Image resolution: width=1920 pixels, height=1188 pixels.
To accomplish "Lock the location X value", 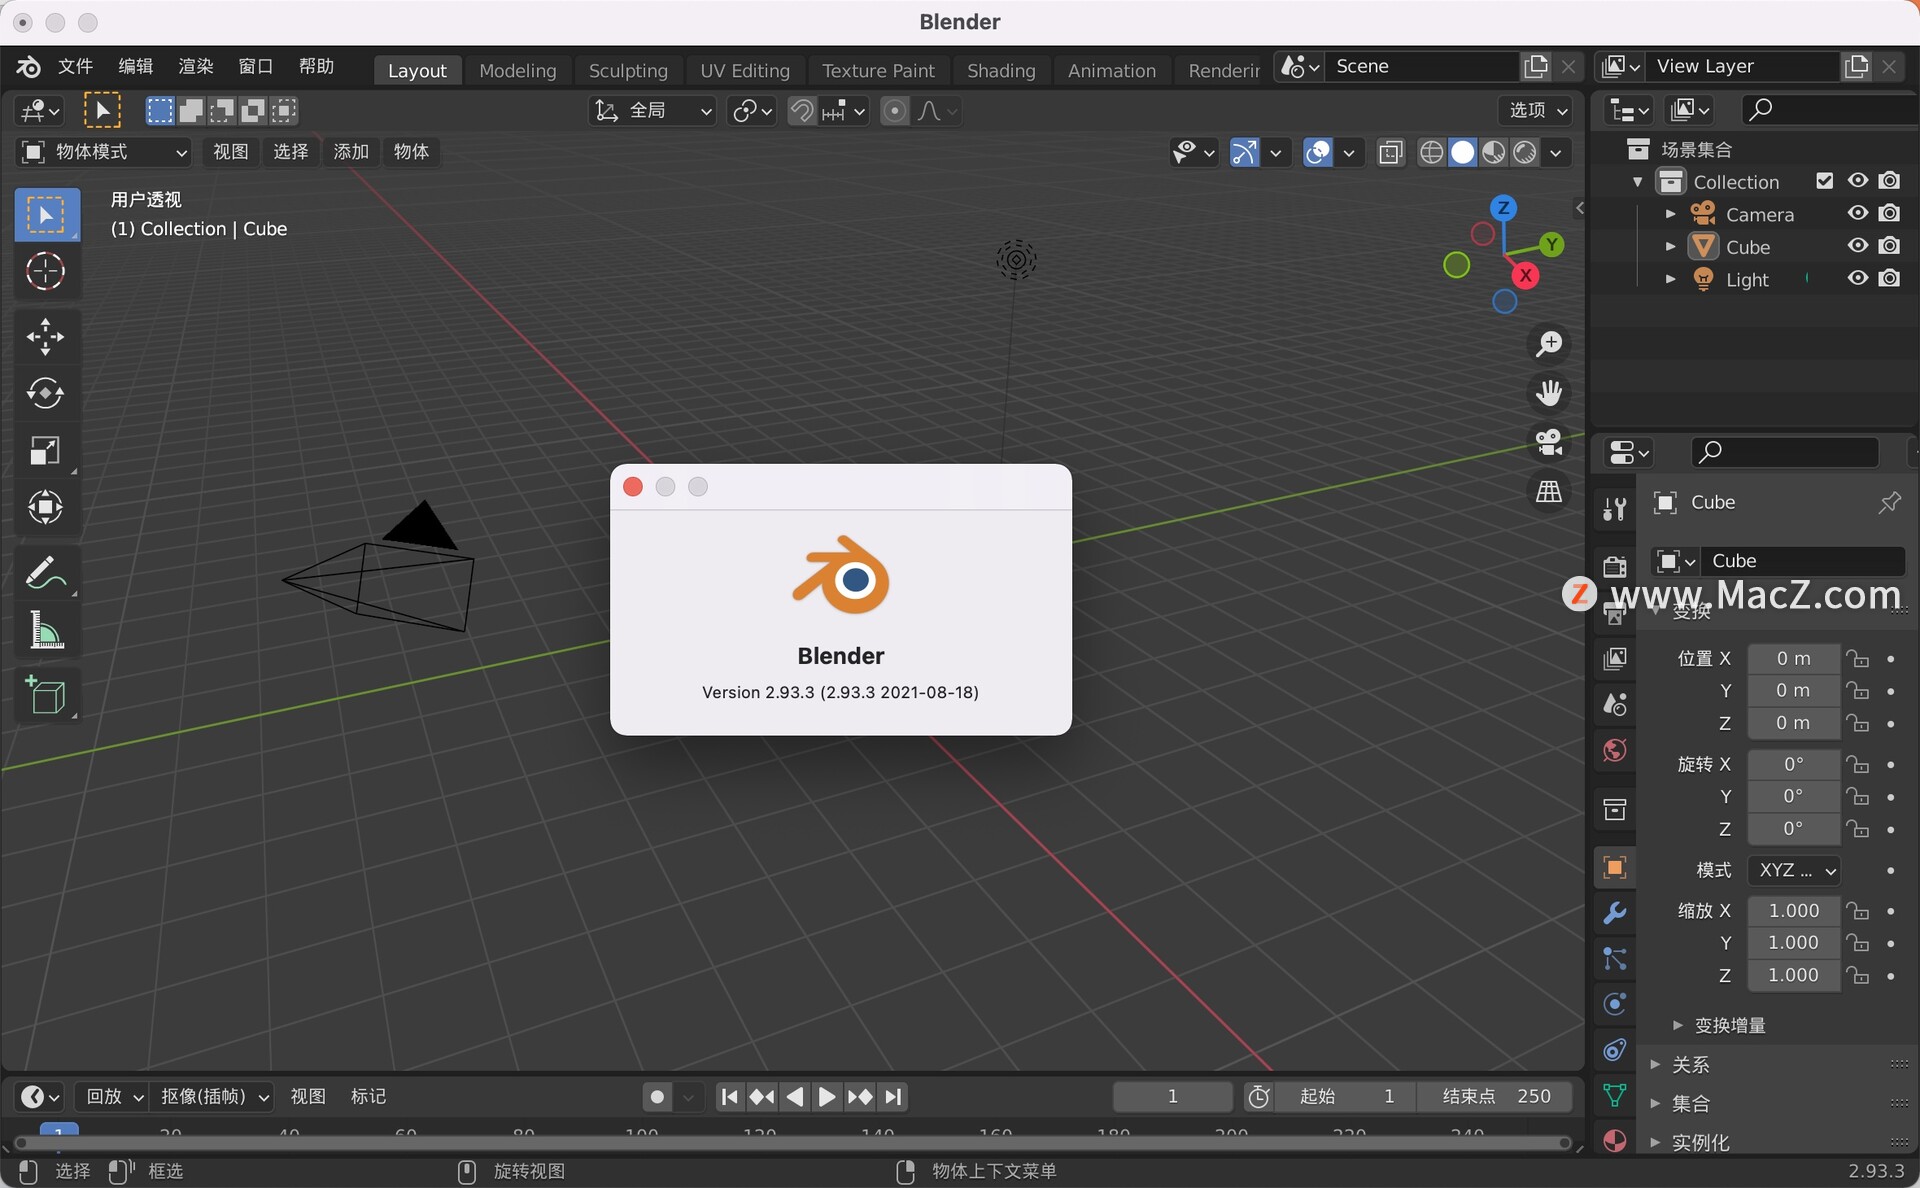I will [x=1858, y=659].
